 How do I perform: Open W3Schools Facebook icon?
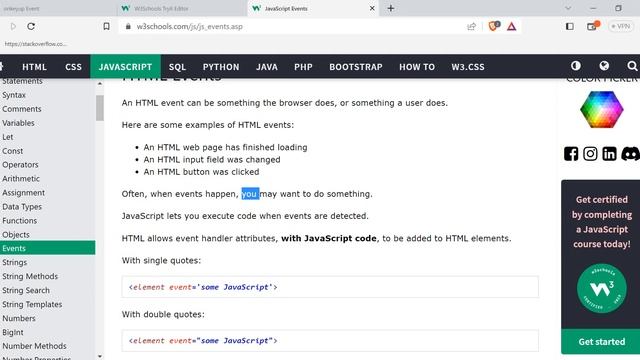pos(571,154)
